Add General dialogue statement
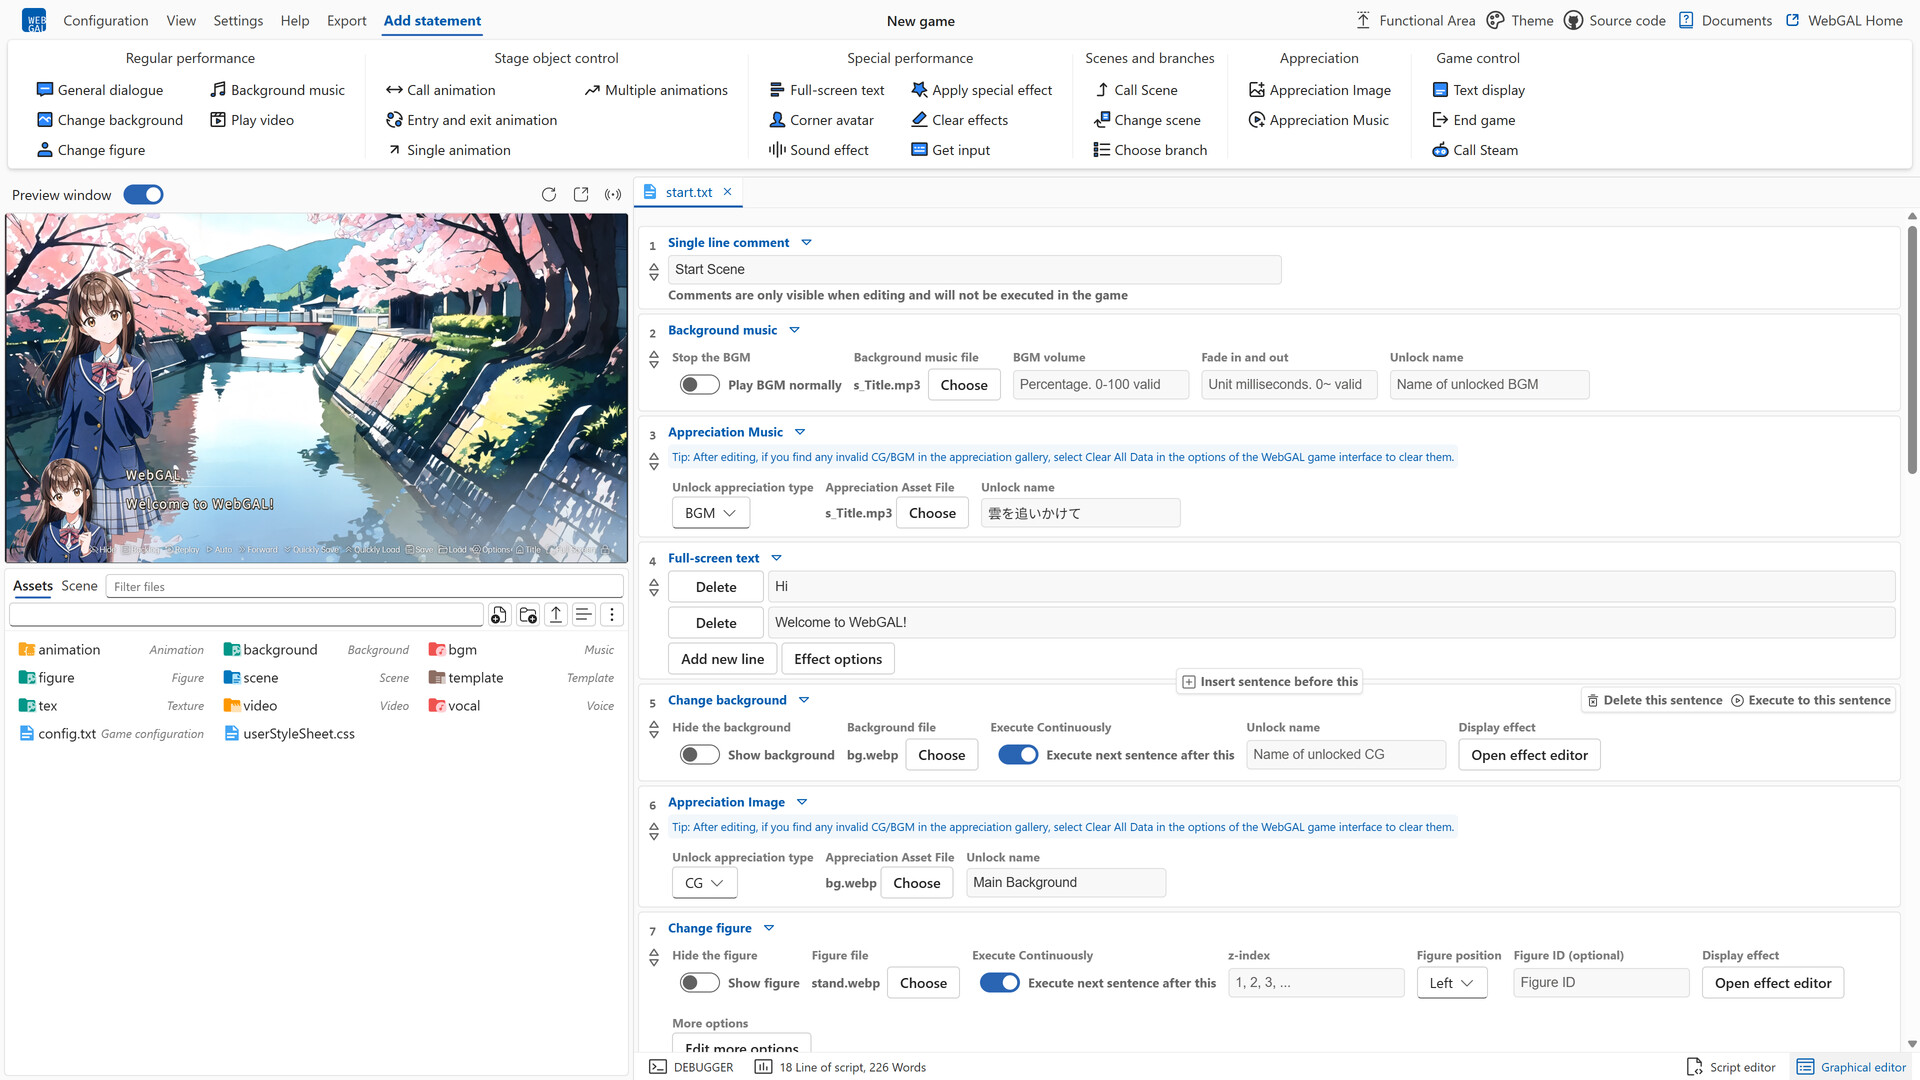This screenshot has width=1920, height=1080. click(x=100, y=90)
